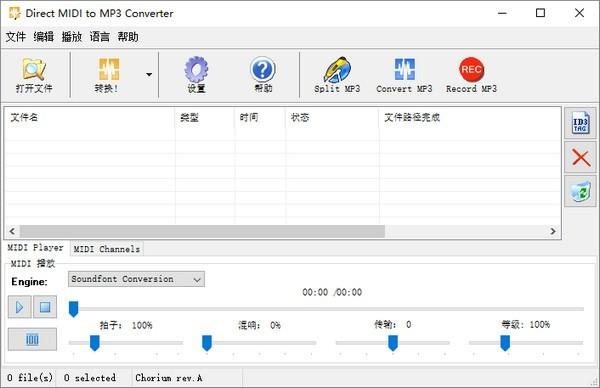Image resolution: width=600 pixels, height=388 pixels.
Task: Close the Direct MIDI to MP3 Converter window
Action: (579, 13)
